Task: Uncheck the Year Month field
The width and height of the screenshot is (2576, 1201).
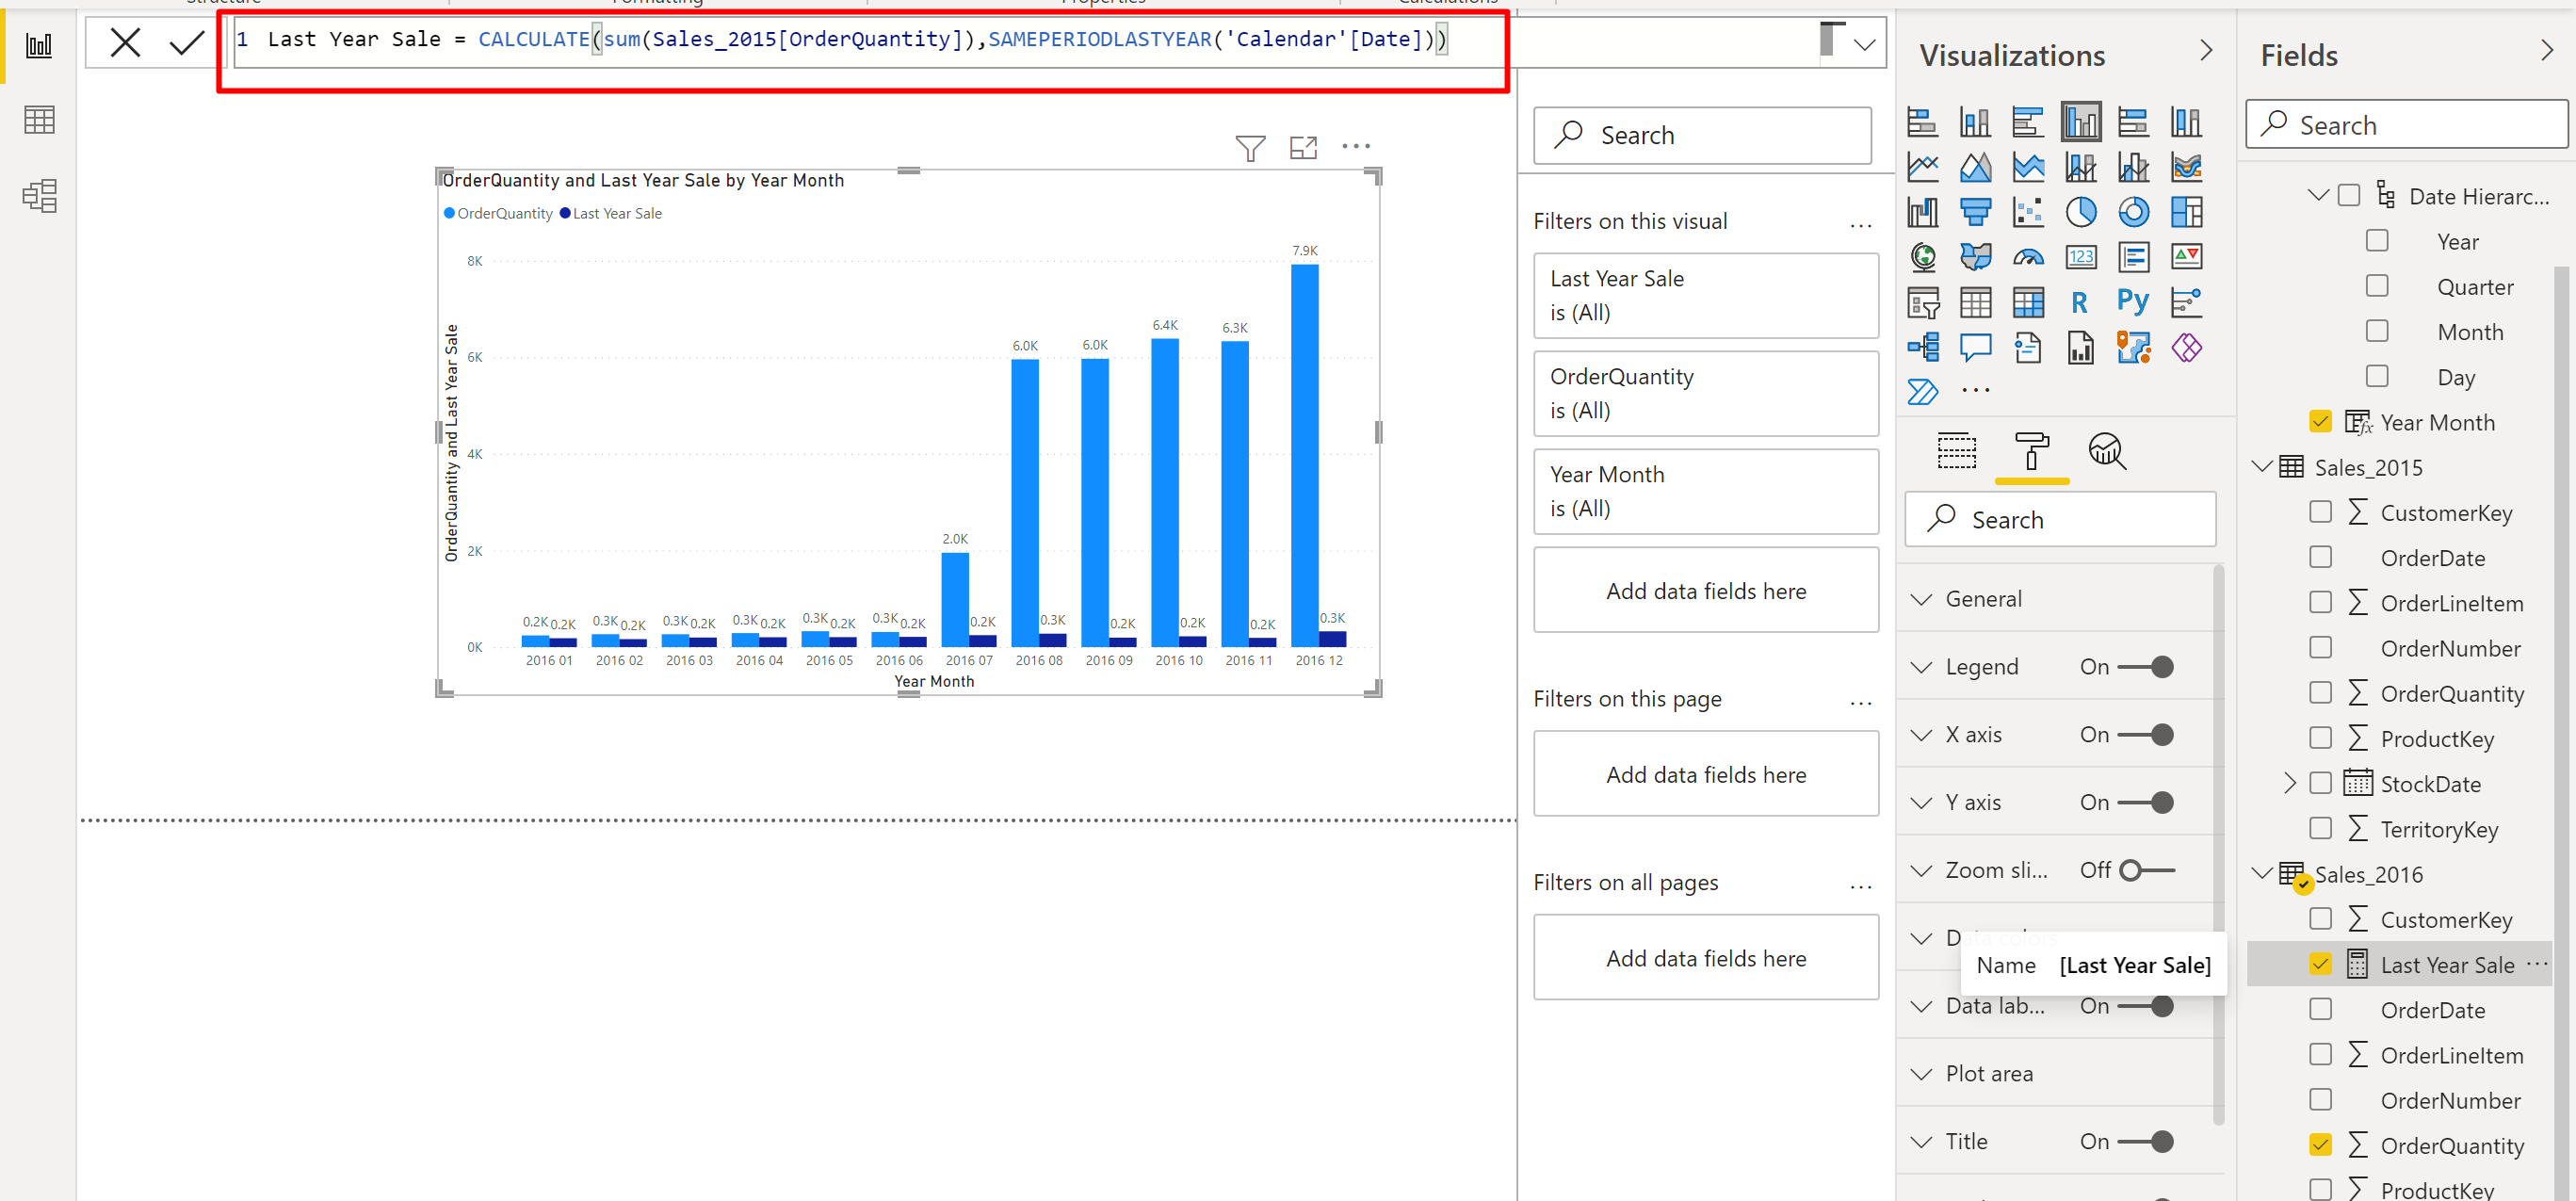Action: point(2320,422)
